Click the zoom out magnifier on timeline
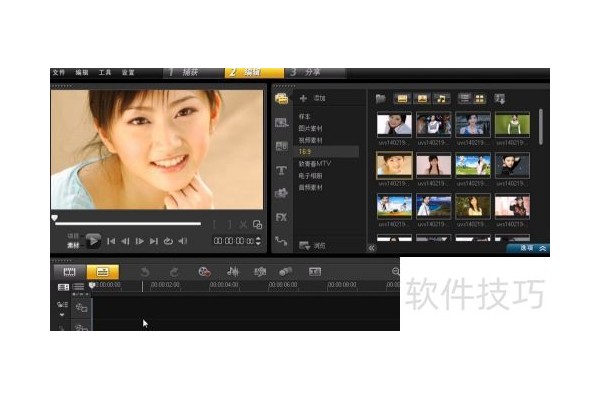The height and width of the screenshot is (400, 600). (x=396, y=271)
